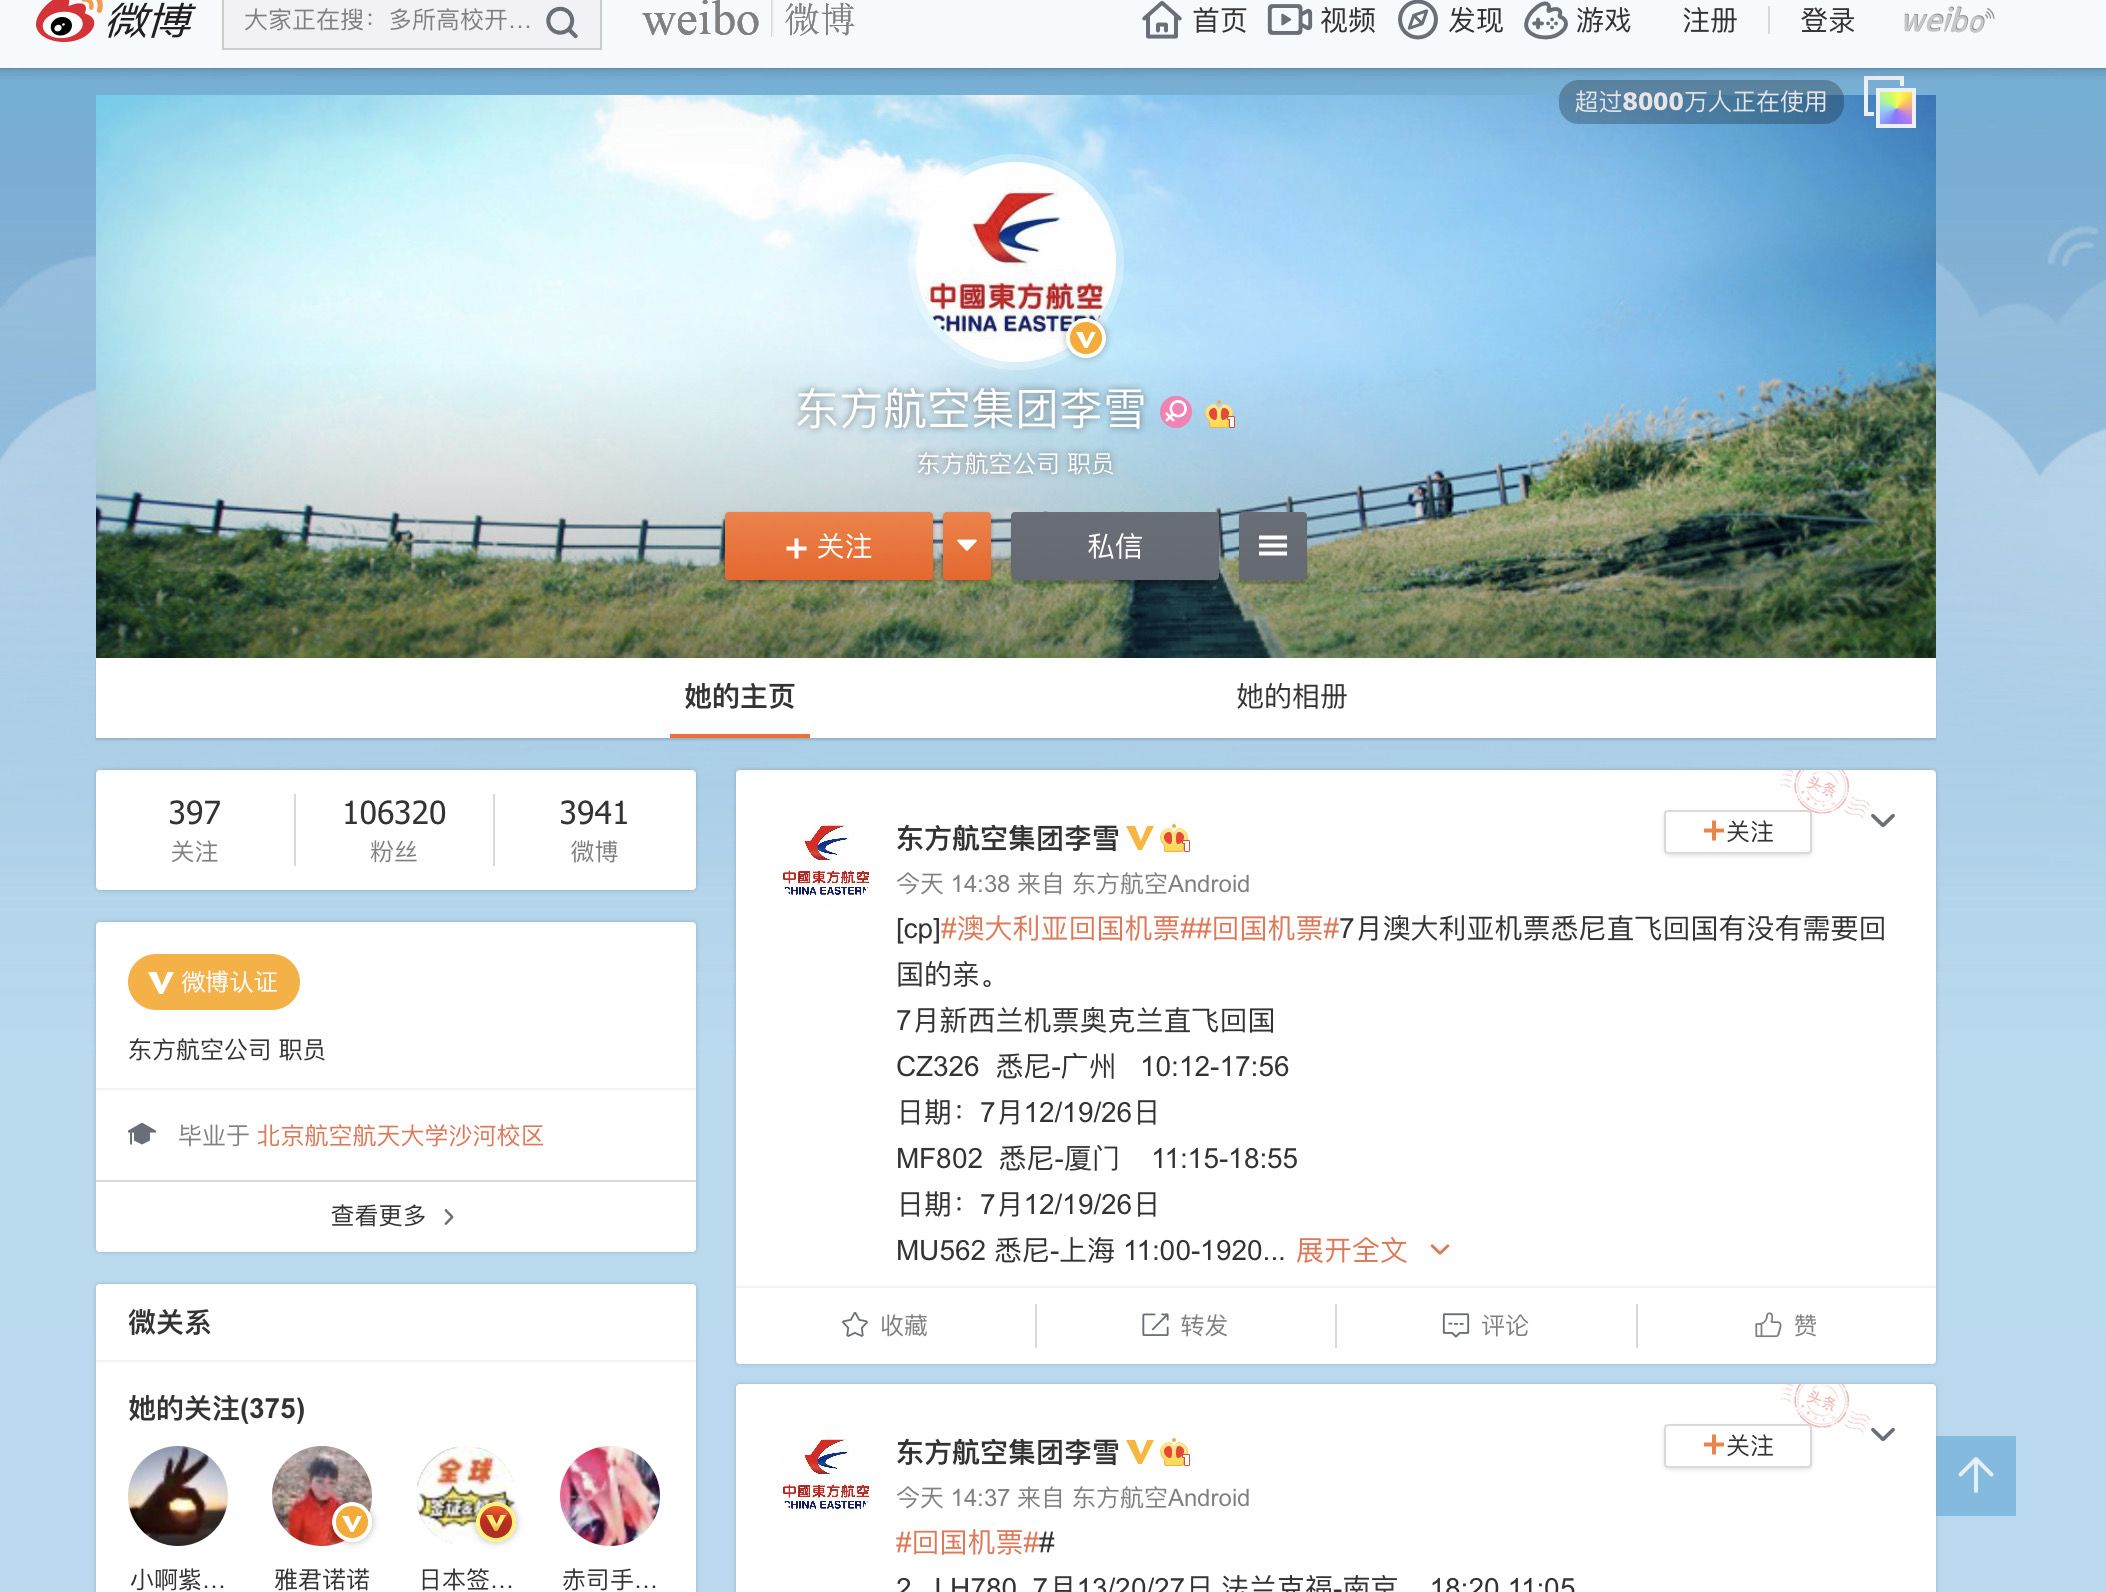Open the dropdown arrow beside the orange 关注 button

966,546
